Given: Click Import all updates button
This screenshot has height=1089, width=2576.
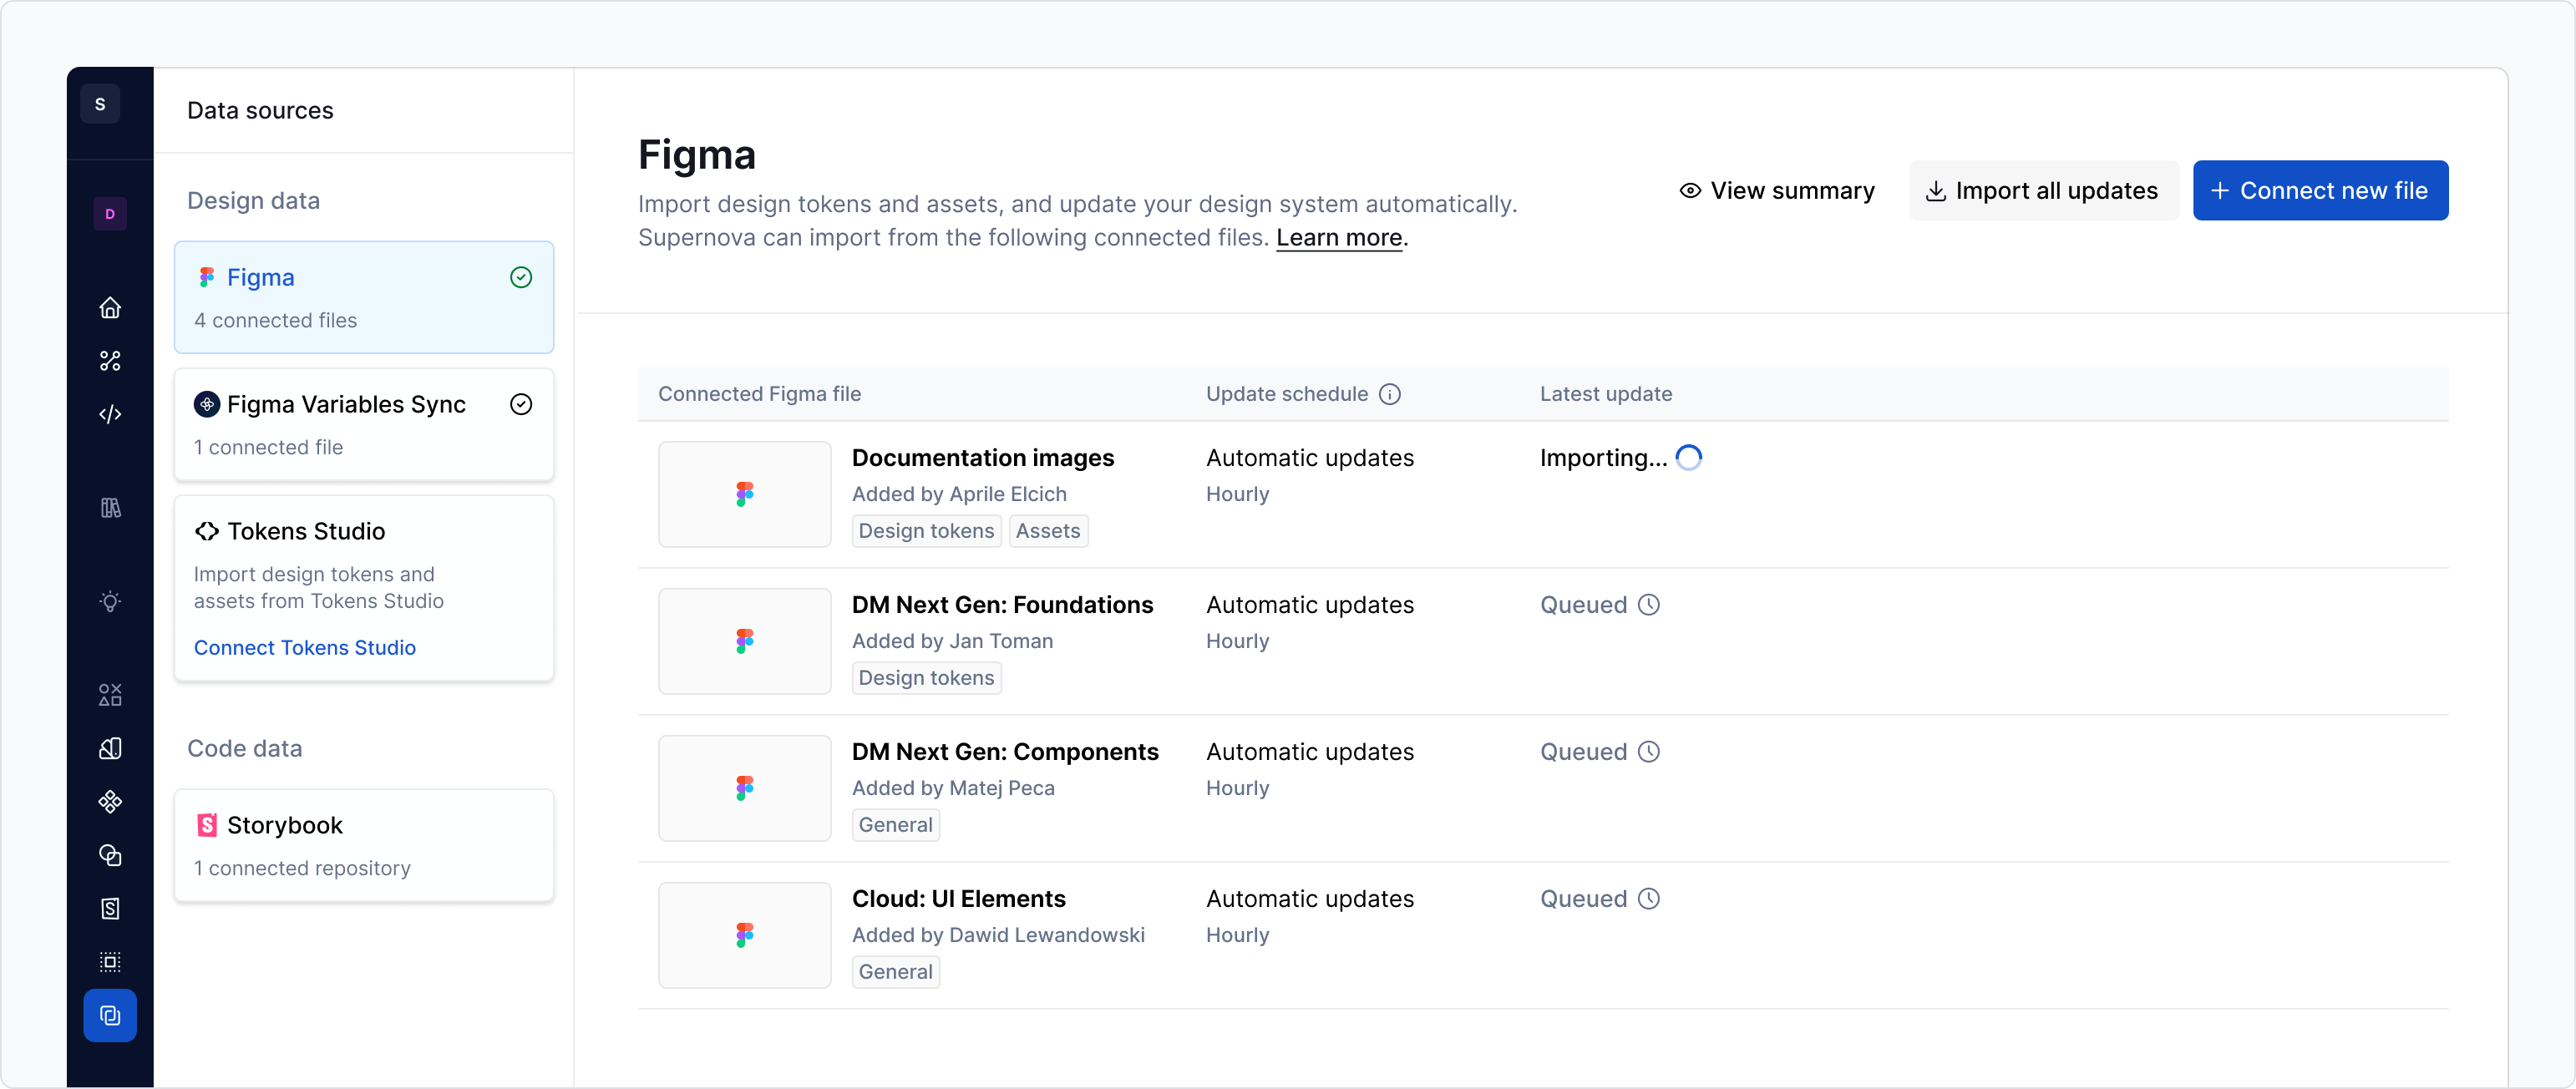Looking at the screenshot, I should (x=2043, y=190).
